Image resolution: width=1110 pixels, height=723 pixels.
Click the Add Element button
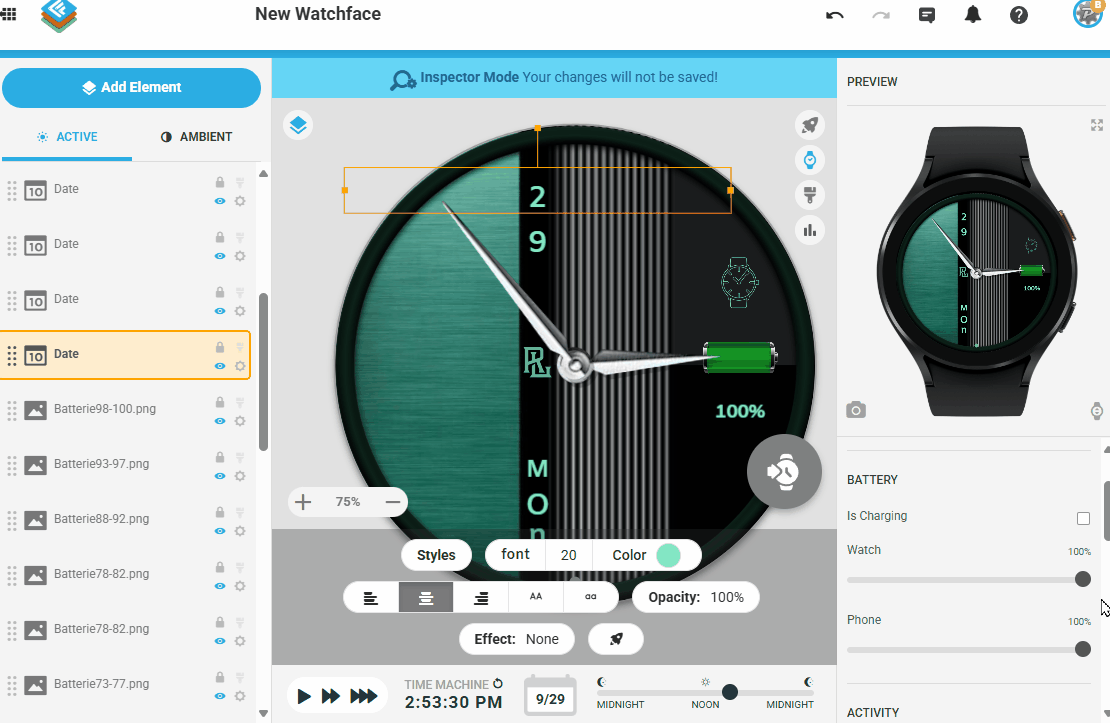131,88
